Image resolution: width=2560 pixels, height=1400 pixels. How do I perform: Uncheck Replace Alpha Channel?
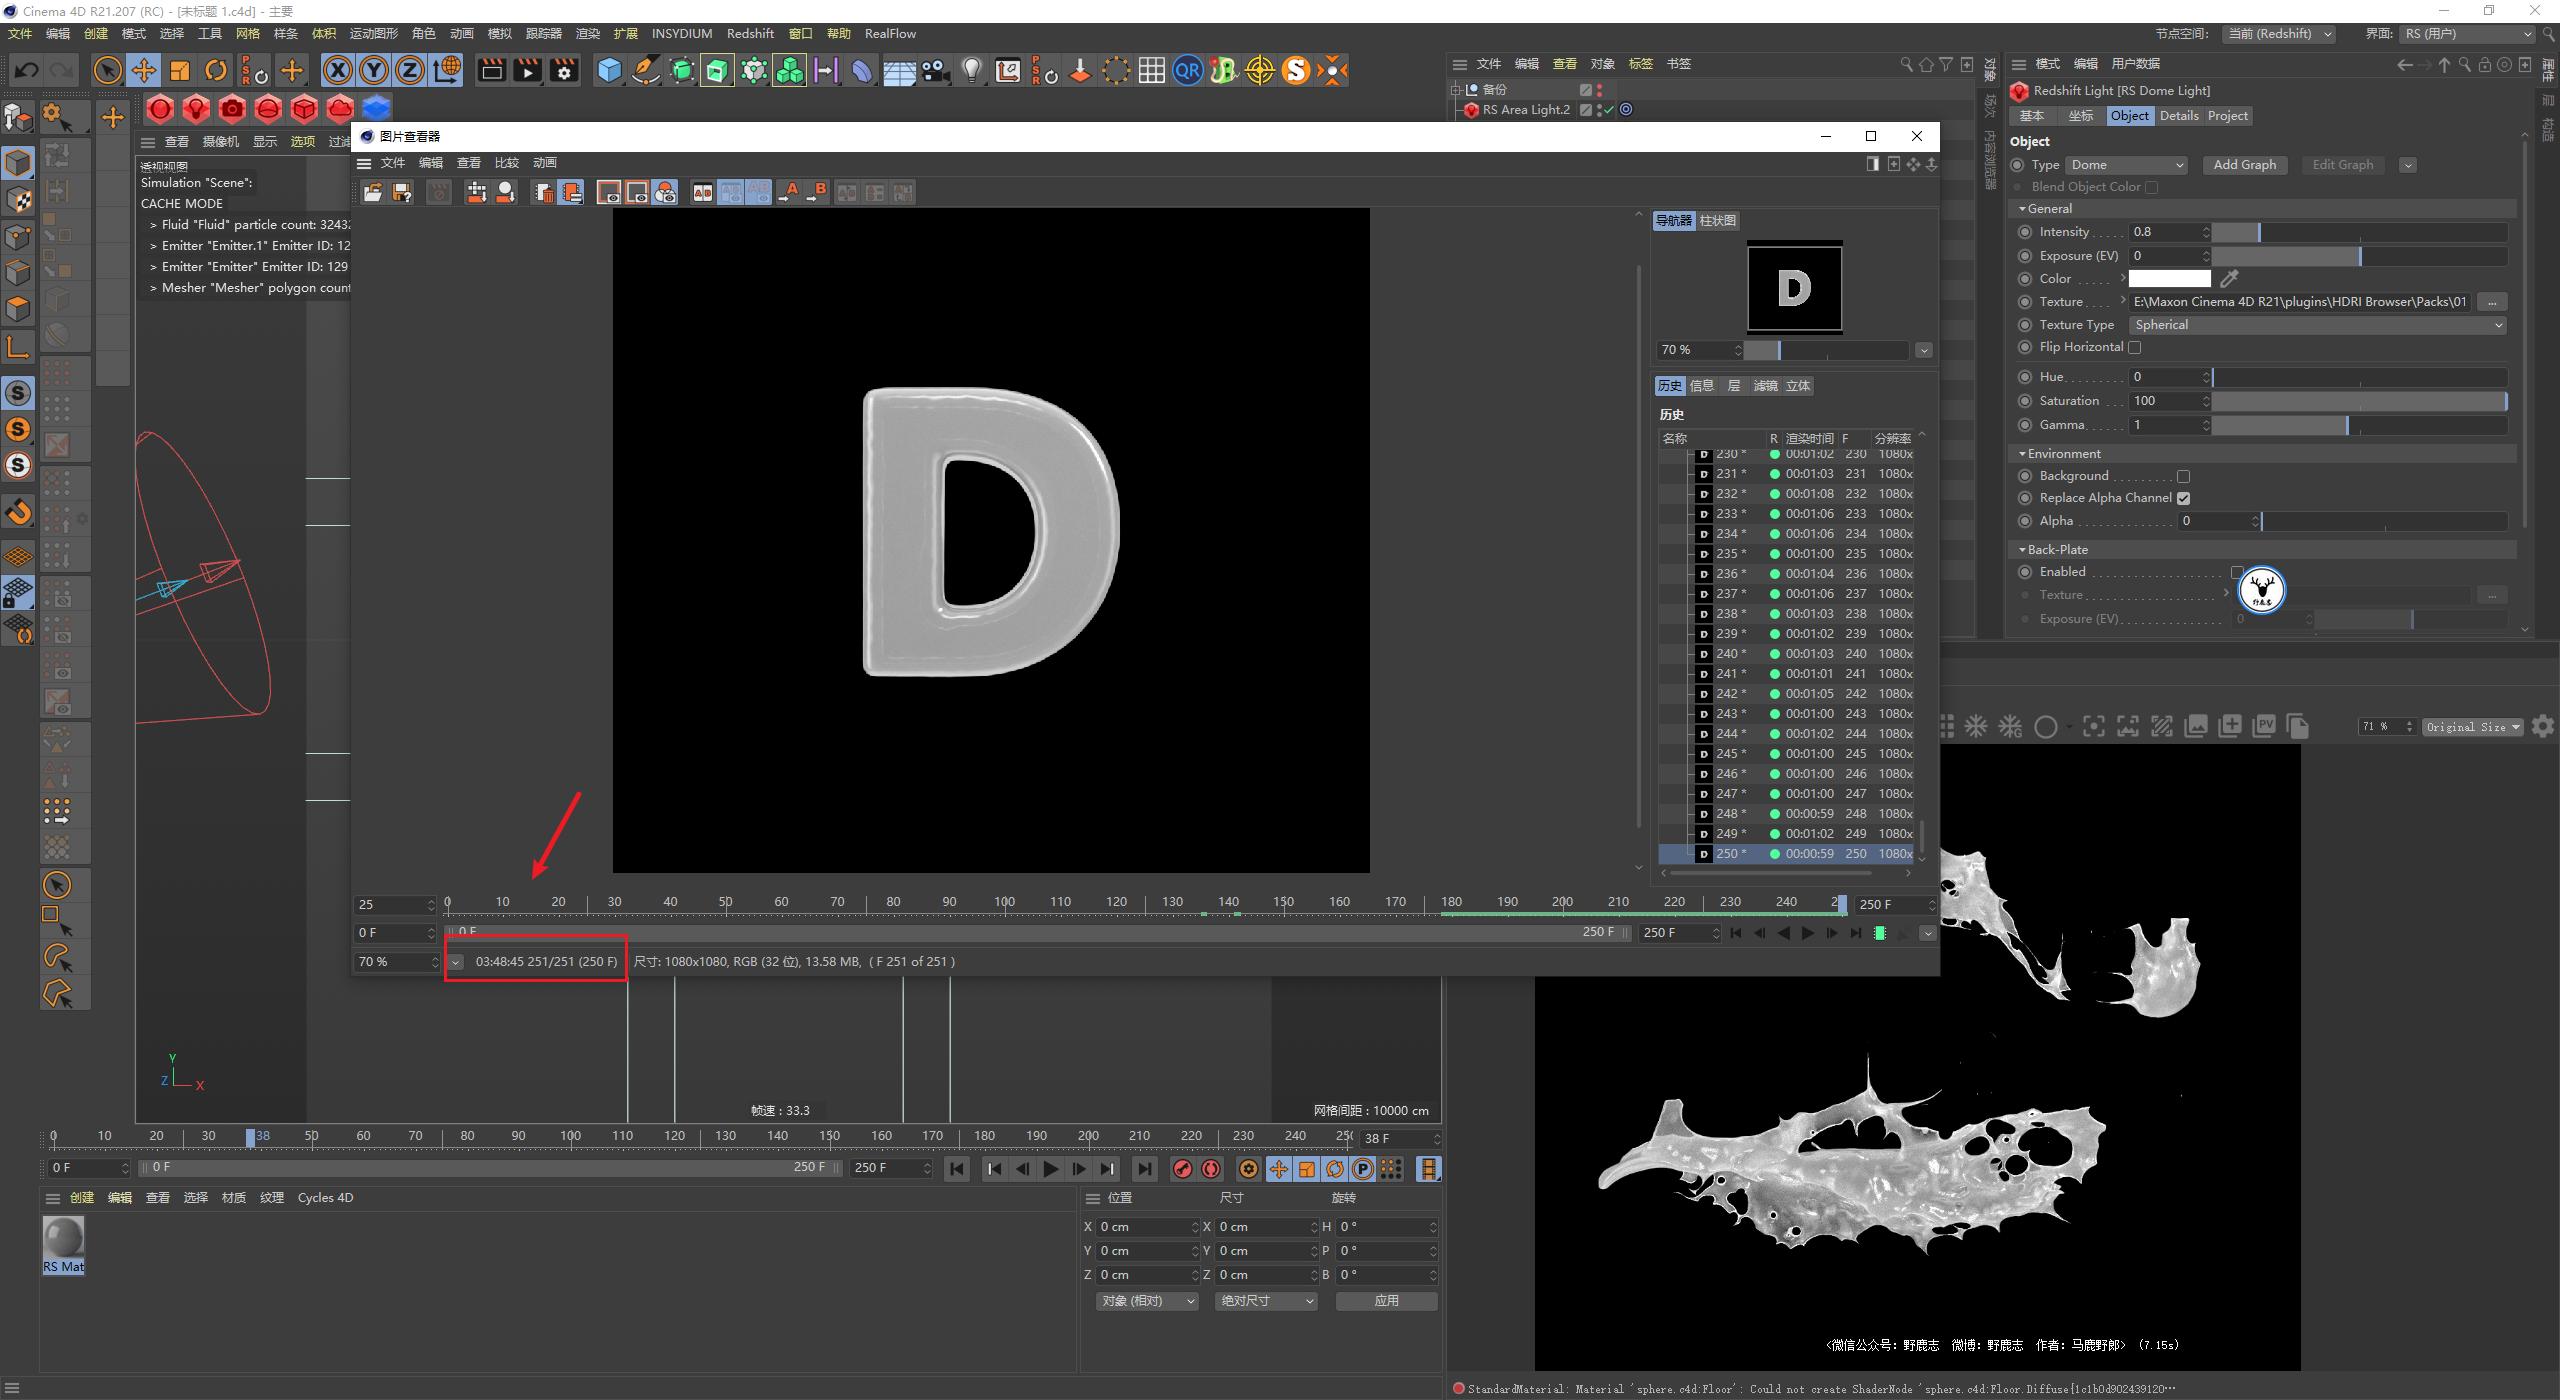pyautogui.click(x=2185, y=497)
